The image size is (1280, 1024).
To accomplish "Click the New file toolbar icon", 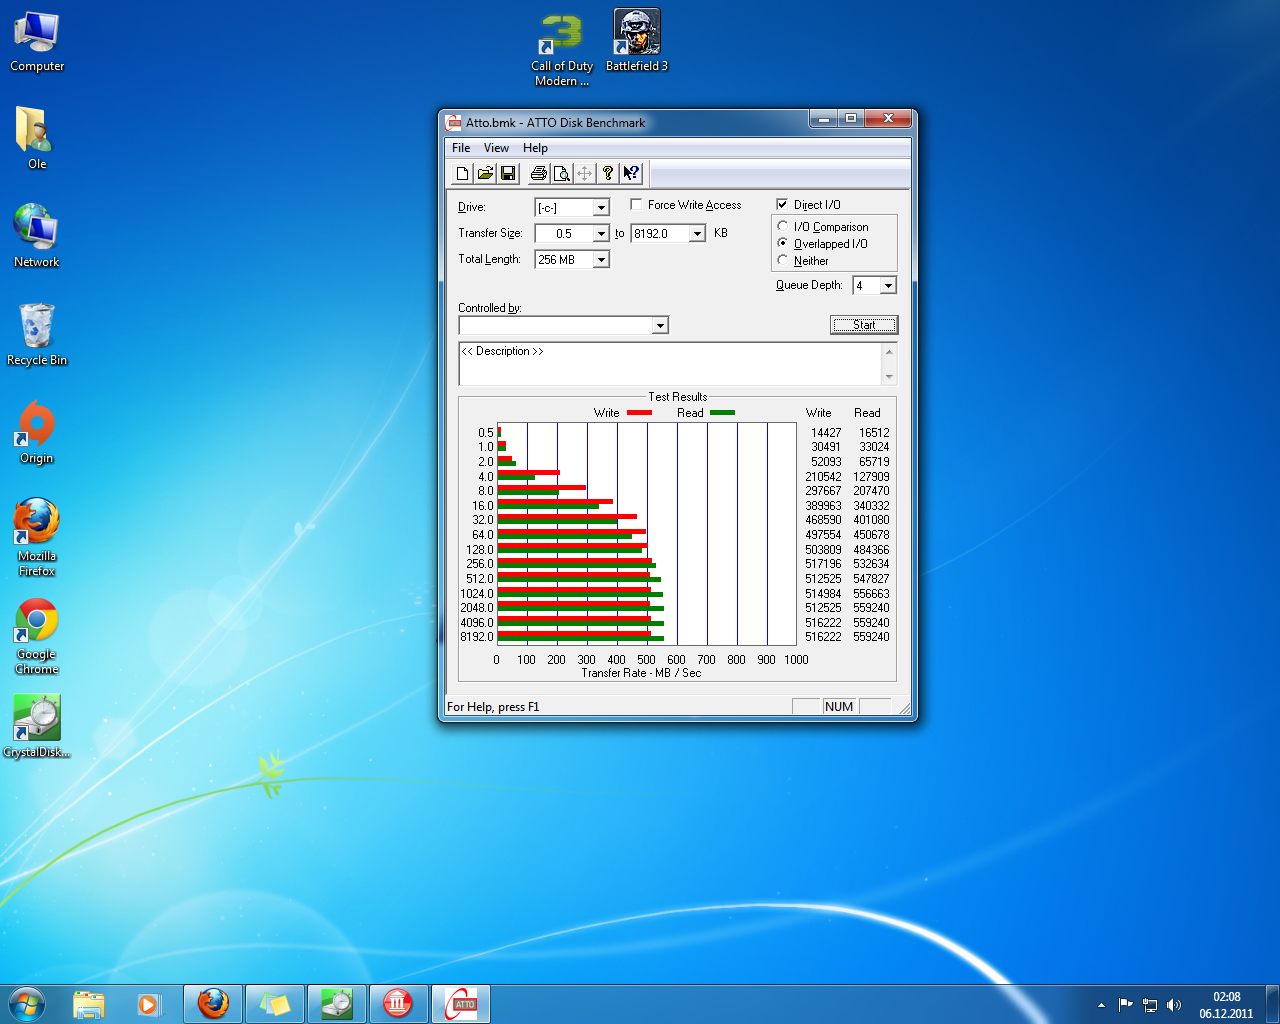I will (x=462, y=174).
